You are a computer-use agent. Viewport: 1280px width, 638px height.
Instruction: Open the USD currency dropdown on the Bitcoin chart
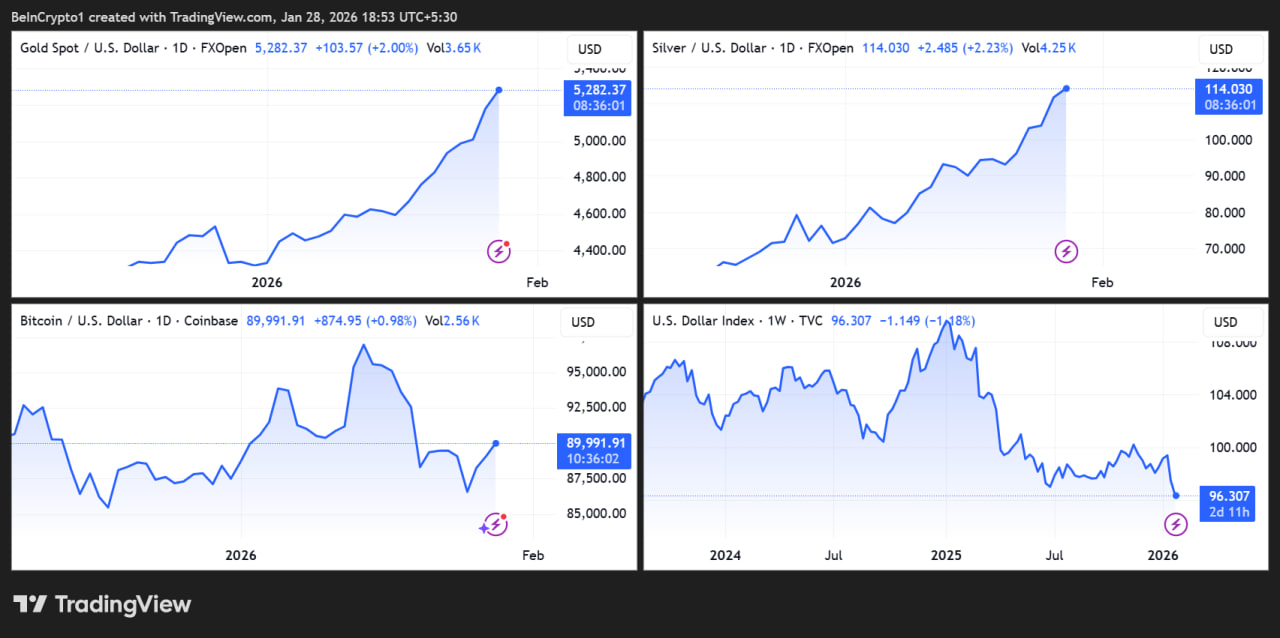(582, 322)
